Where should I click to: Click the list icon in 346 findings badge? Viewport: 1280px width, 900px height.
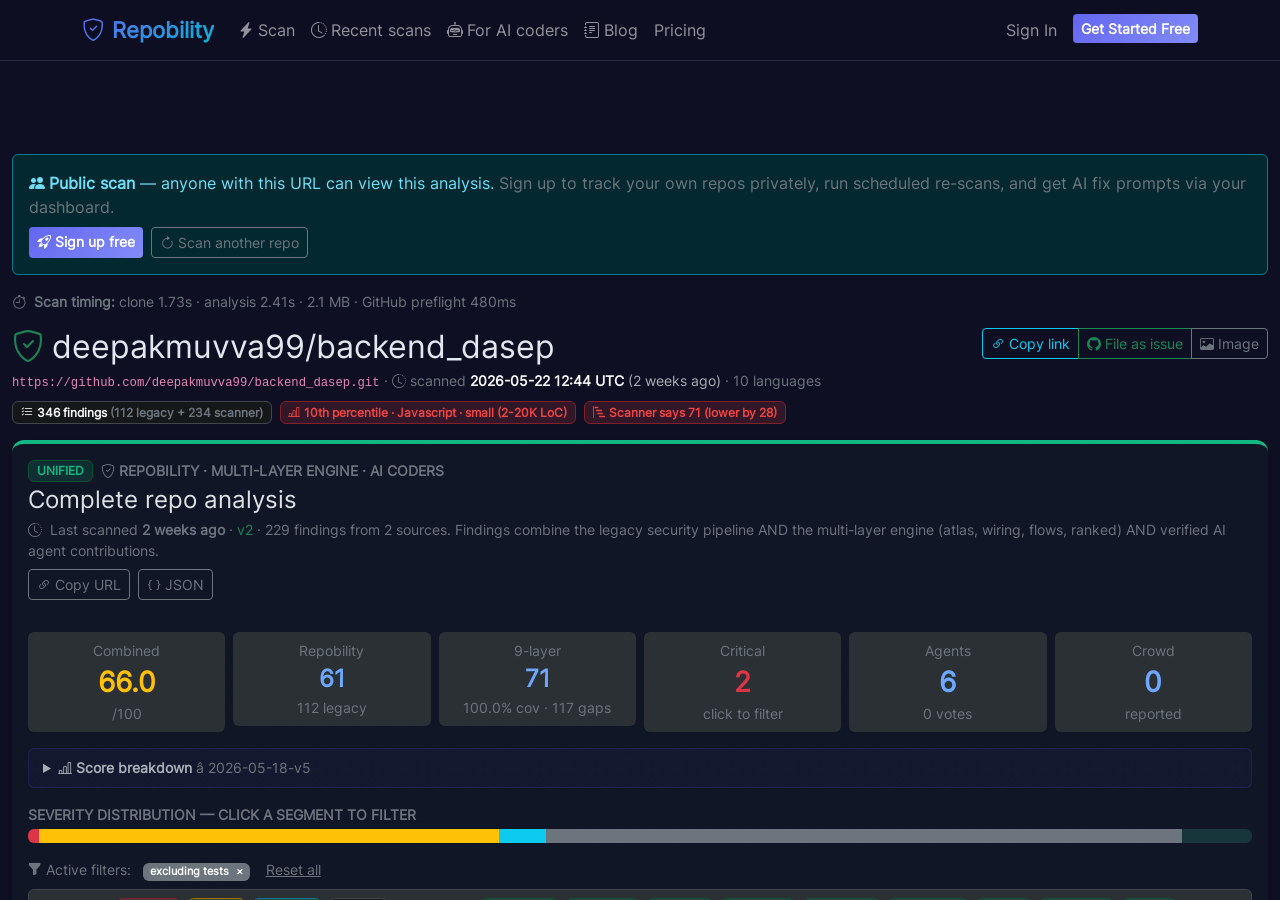point(27,412)
